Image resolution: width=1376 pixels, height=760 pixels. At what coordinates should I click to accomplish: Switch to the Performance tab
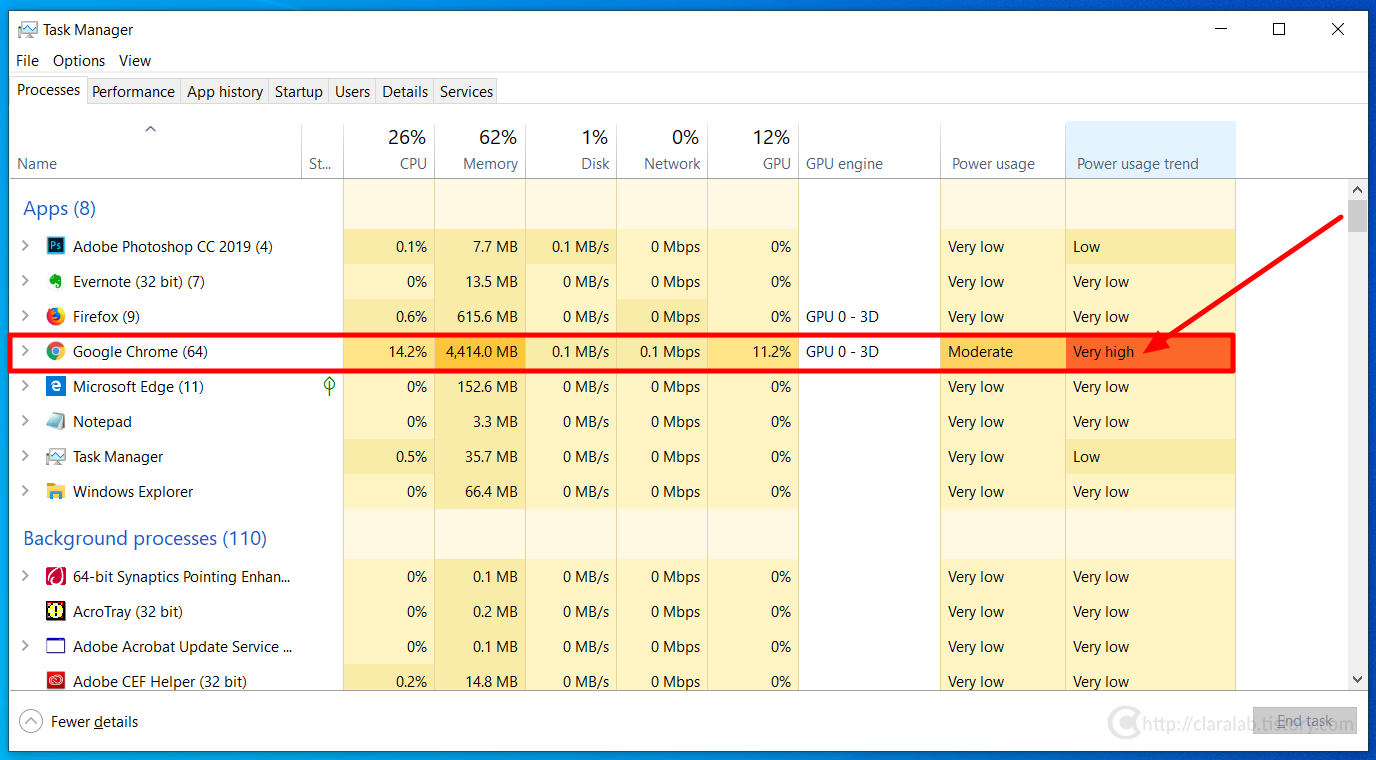pos(133,91)
